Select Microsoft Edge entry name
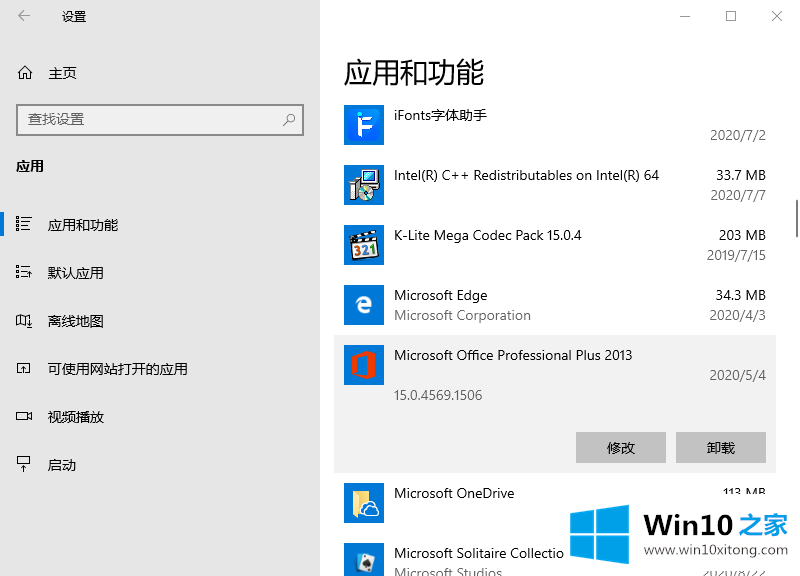 (440, 295)
